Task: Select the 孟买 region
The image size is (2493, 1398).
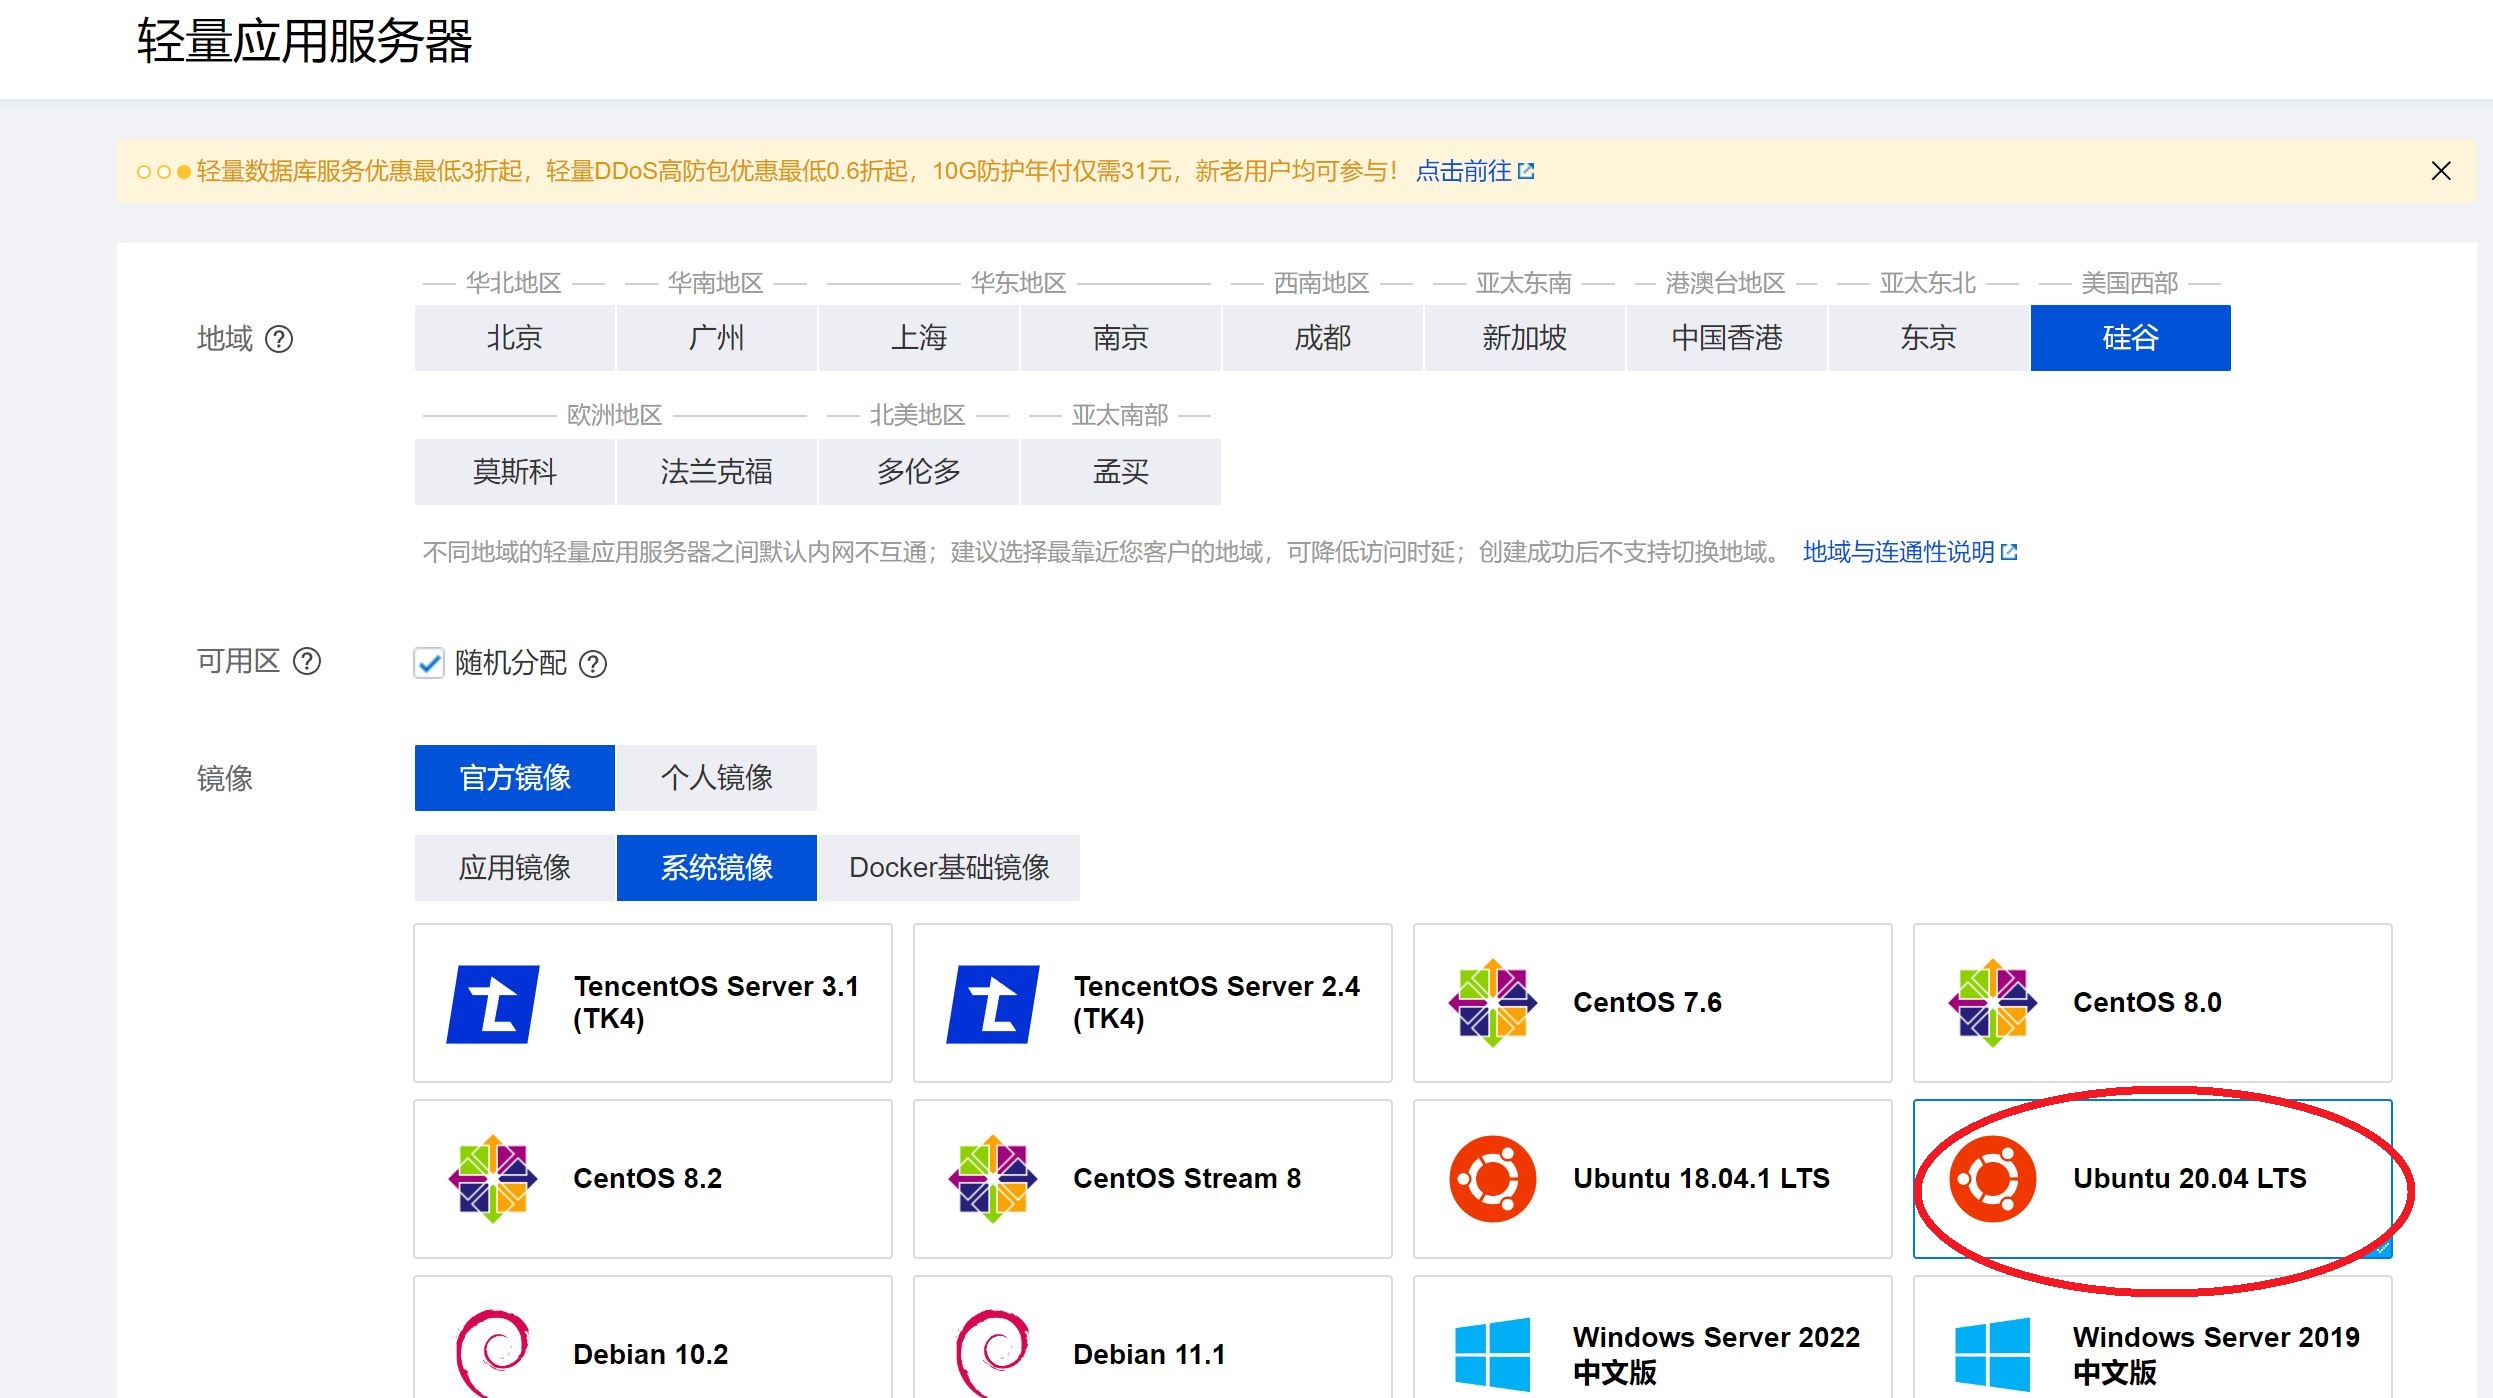Action: tap(1120, 472)
